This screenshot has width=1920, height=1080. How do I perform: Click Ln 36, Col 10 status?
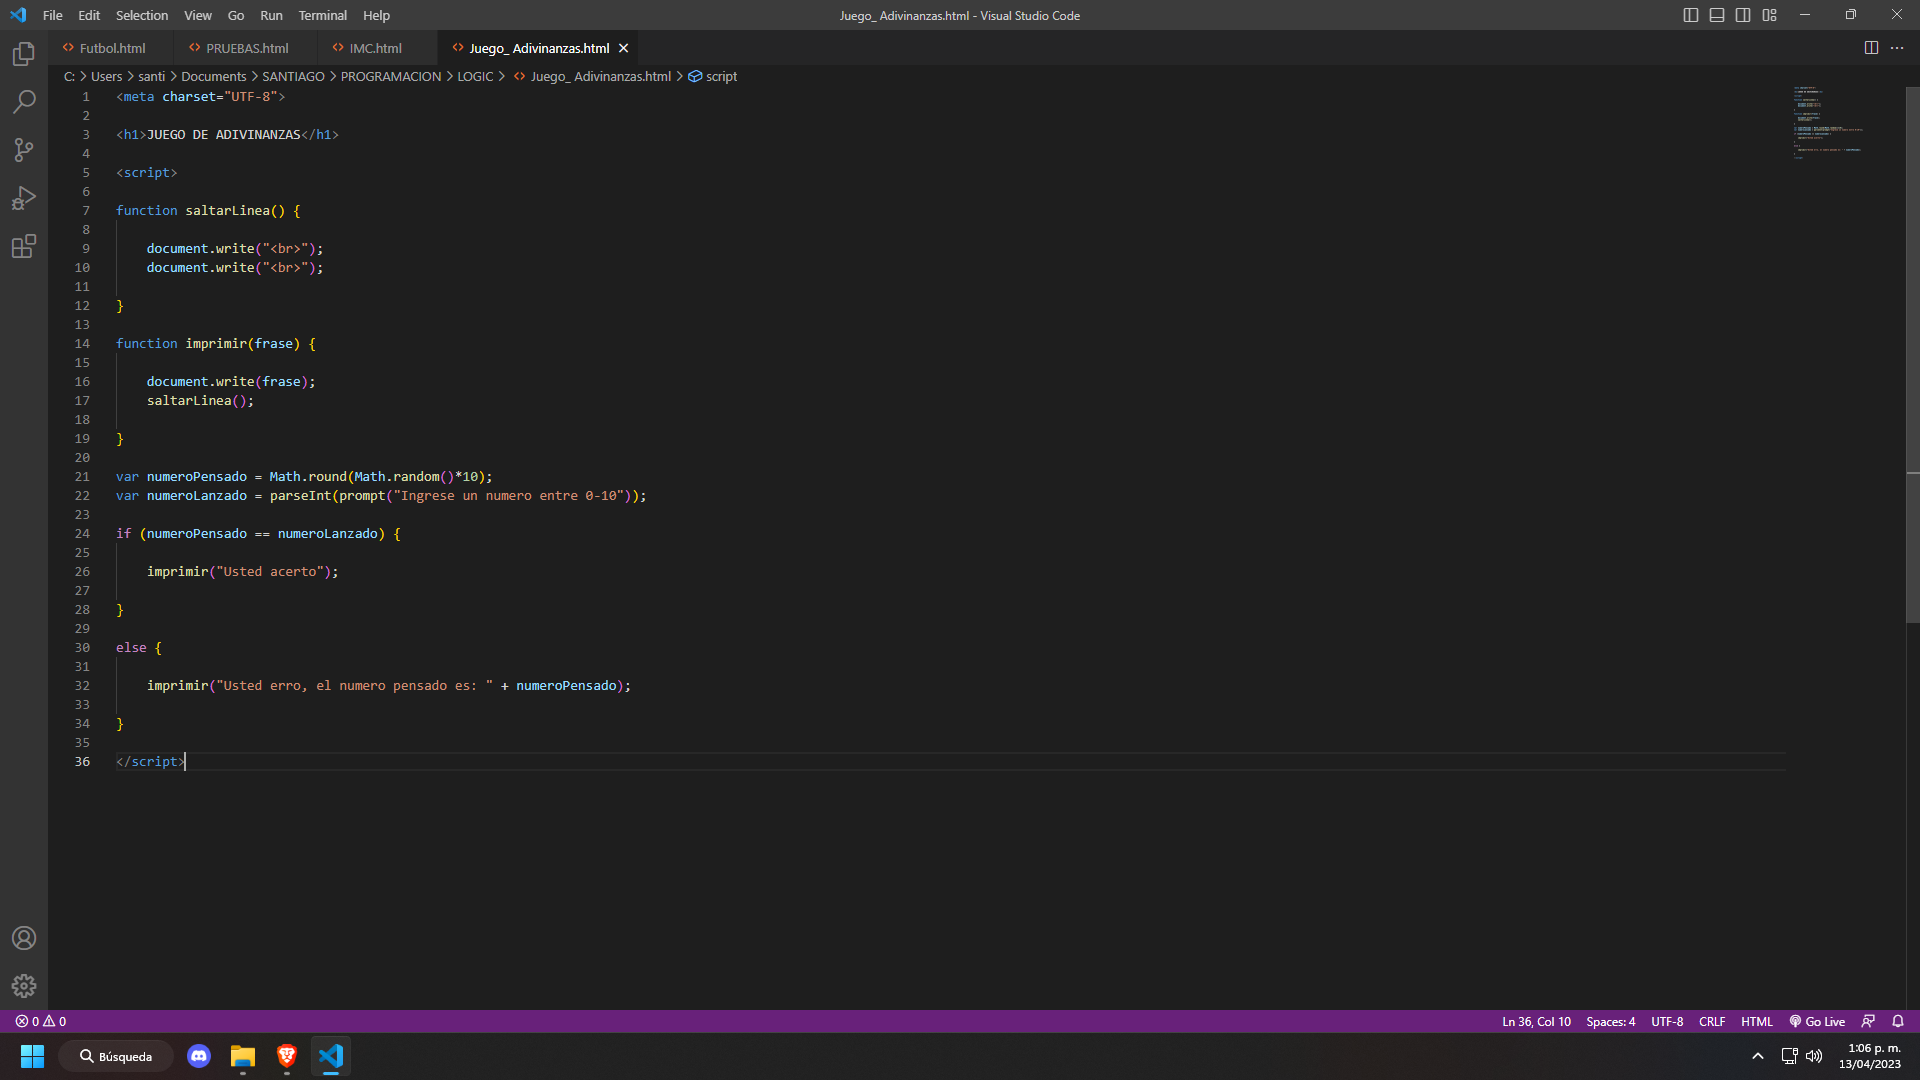click(x=1536, y=1021)
